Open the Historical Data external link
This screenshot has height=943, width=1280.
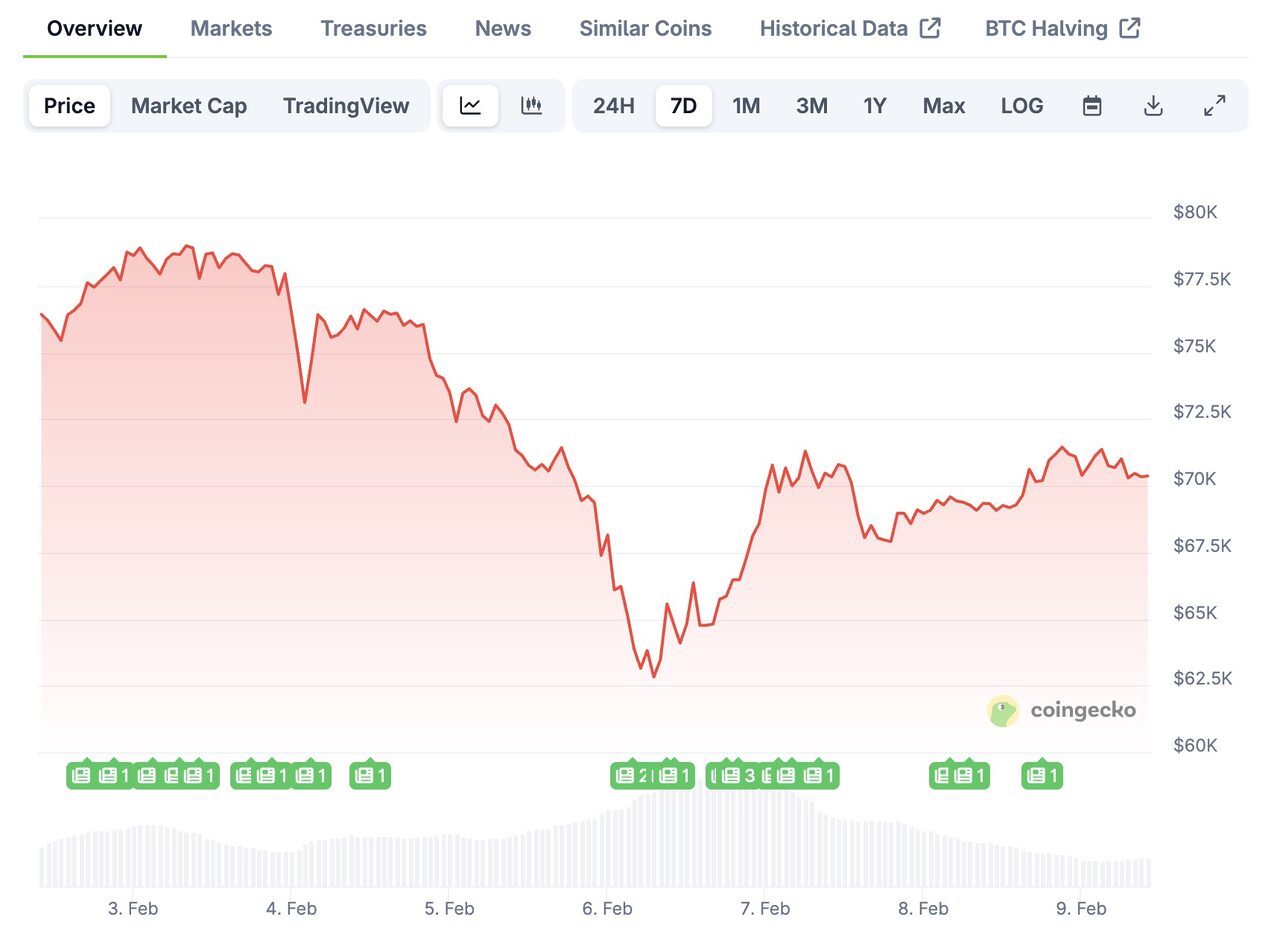click(x=850, y=28)
